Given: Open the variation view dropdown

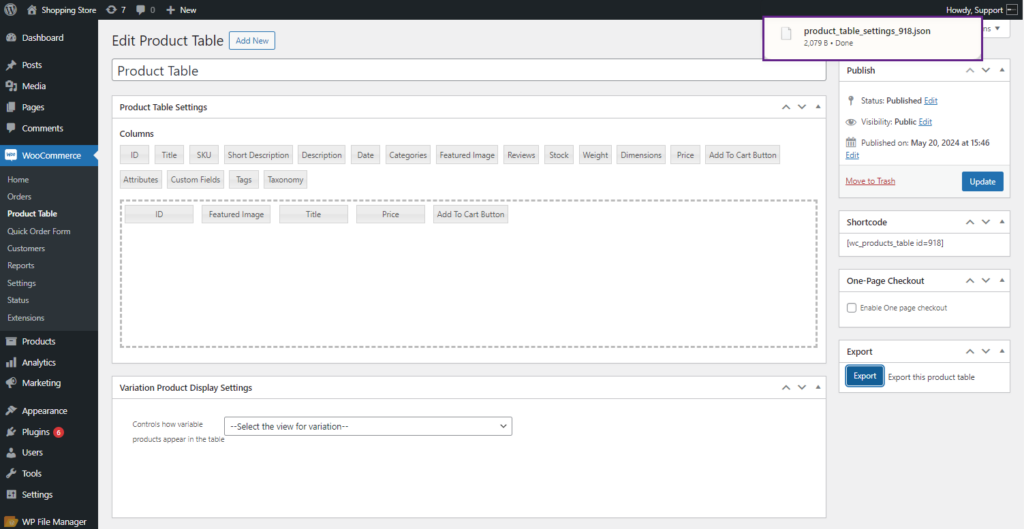Looking at the screenshot, I should tap(368, 426).
